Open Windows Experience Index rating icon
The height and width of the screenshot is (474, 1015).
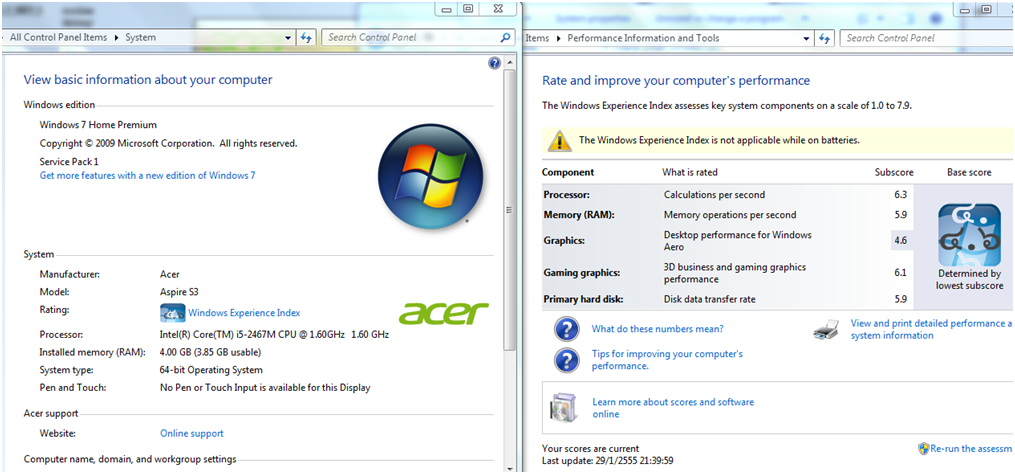tap(172, 313)
